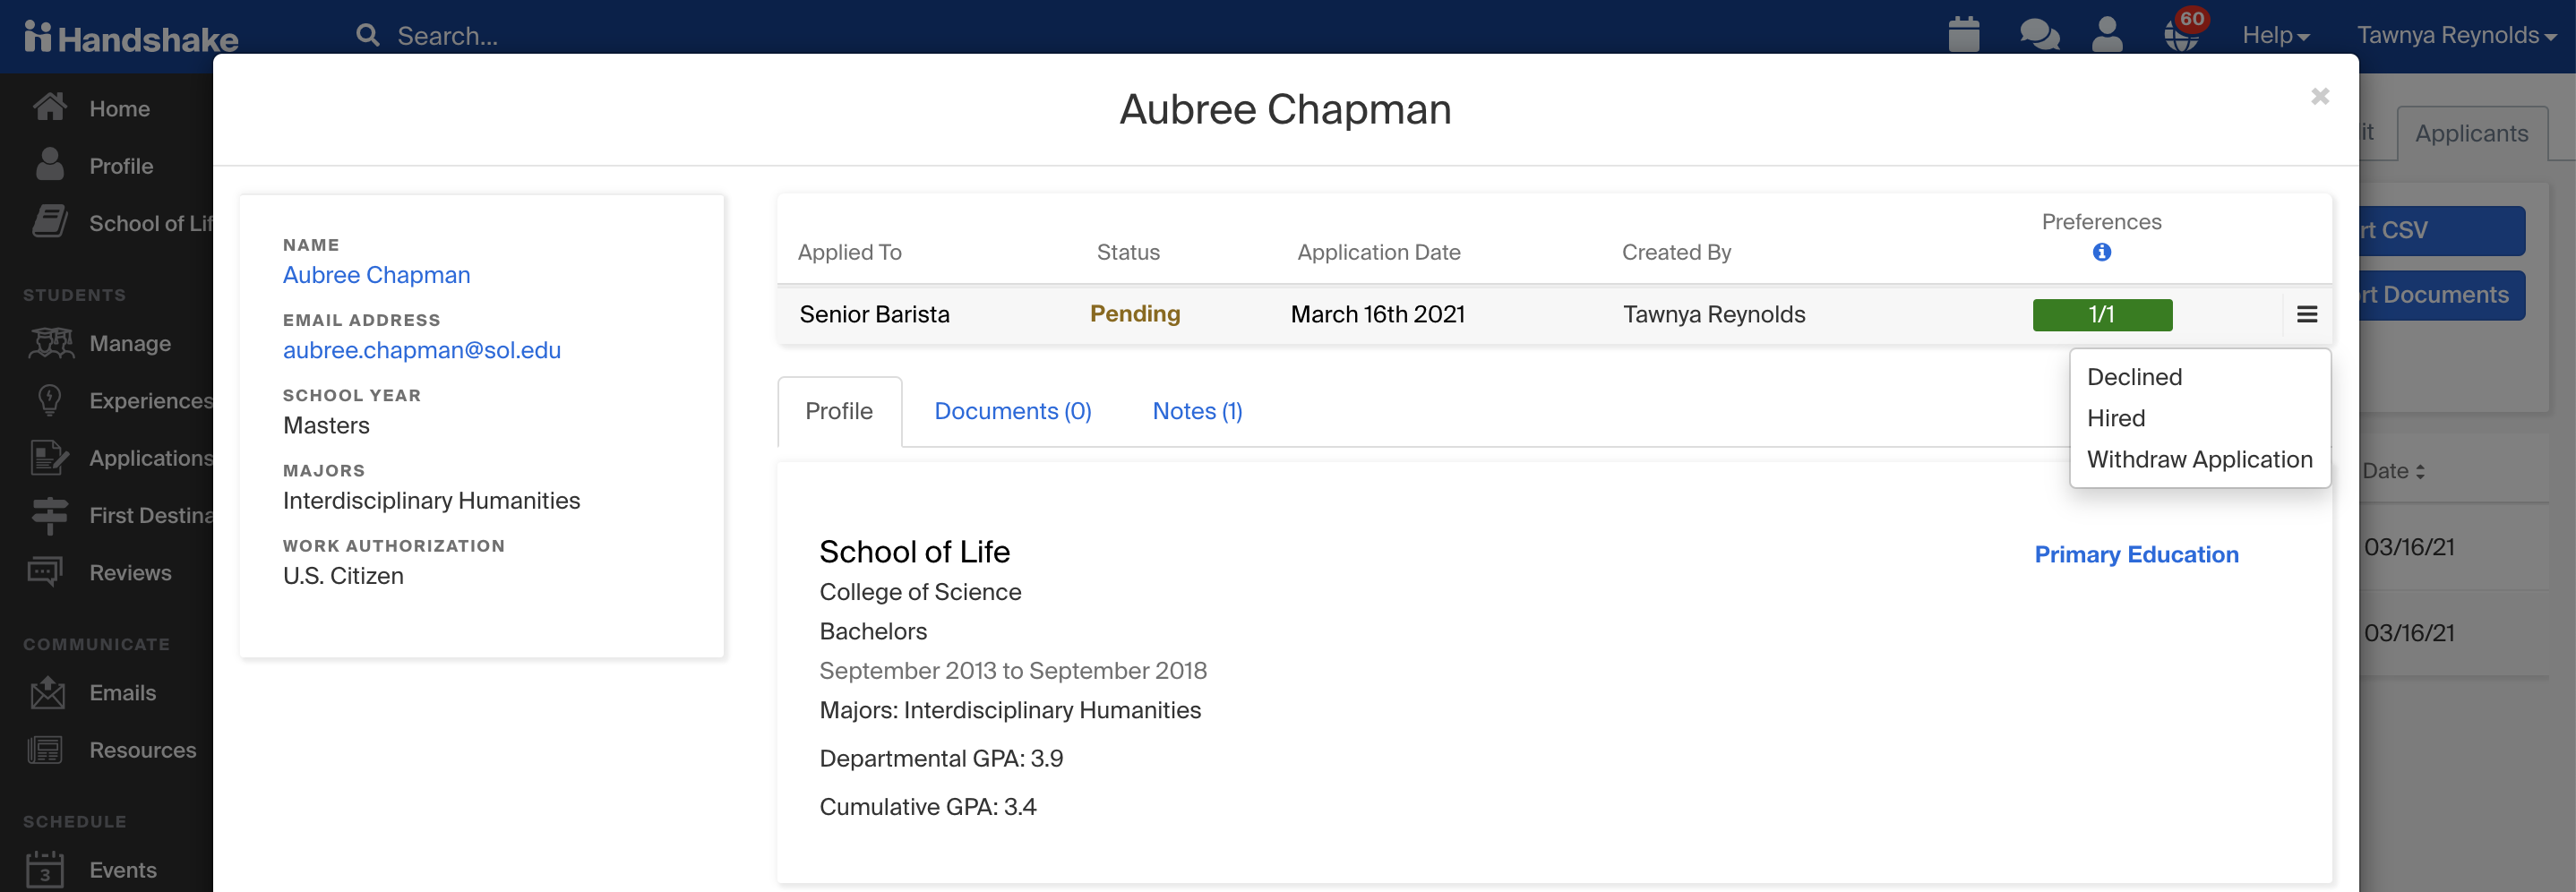Open the Tawnya Reynolds account dropdown
Image resolution: width=2576 pixels, height=892 pixels.
[2457, 33]
